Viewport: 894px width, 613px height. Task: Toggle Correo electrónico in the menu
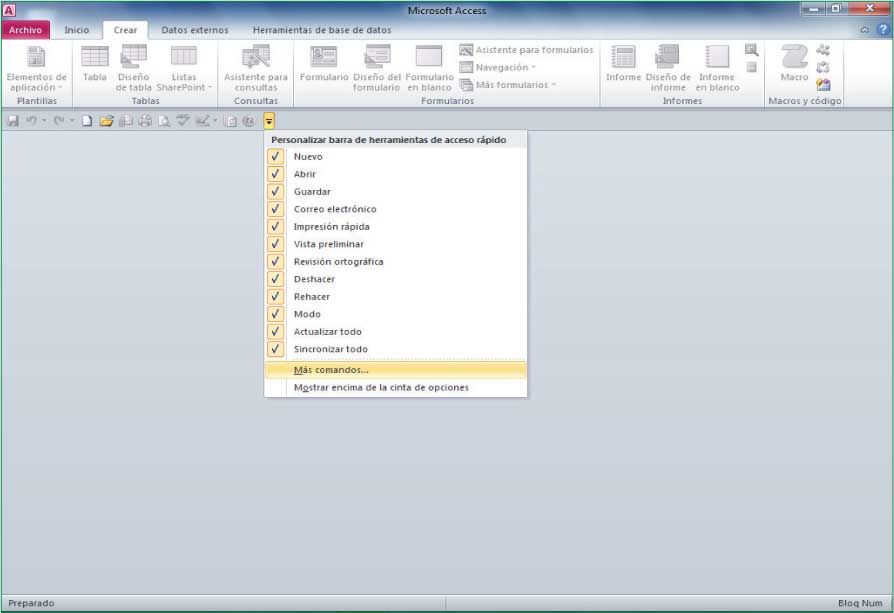(396, 209)
